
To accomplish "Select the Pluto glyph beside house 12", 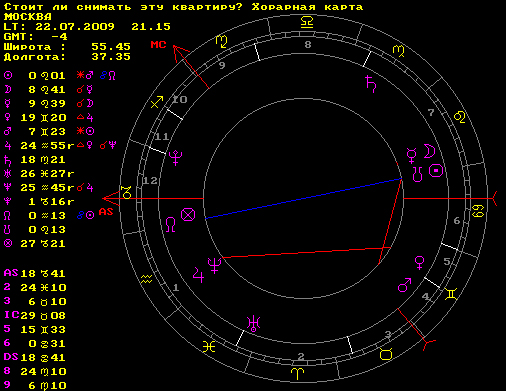I will click(176, 158).
